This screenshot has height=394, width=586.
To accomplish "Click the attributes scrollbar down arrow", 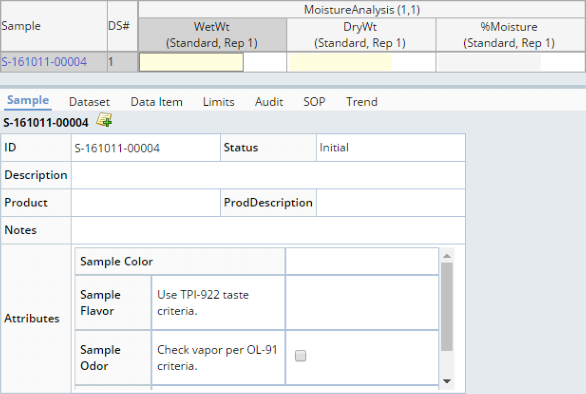I will click(447, 381).
